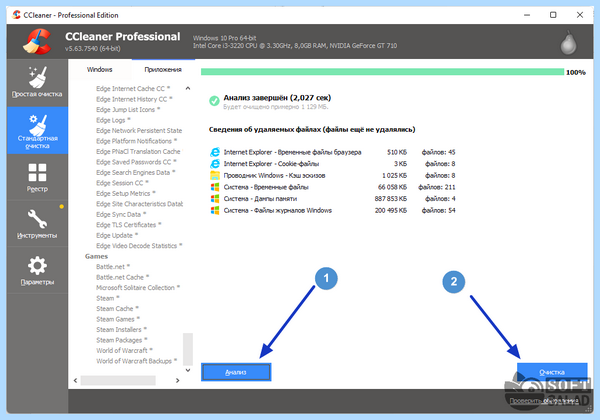Select the Edge Internet Cache CC entry
The width and height of the screenshot is (600, 420).
133,89
